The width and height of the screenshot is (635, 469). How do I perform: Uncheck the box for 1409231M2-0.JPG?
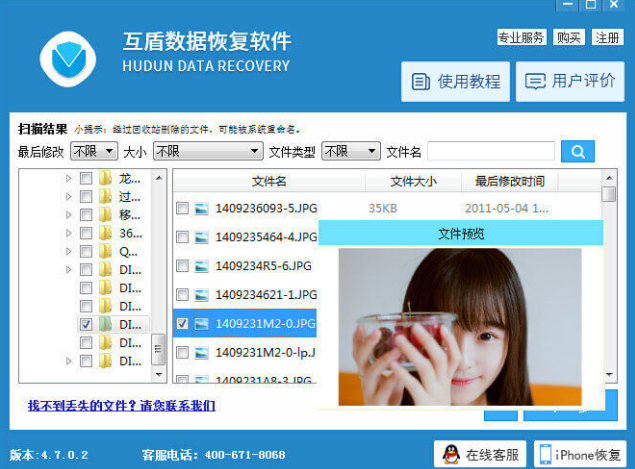(x=182, y=324)
